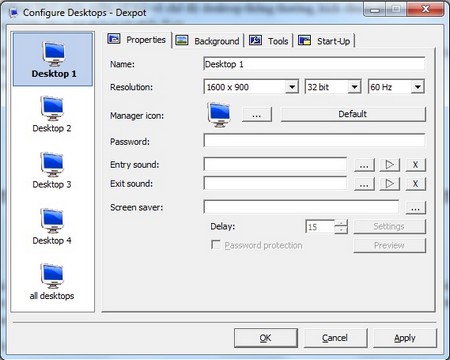The width and height of the screenshot is (450, 360).
Task: Click the Apply button
Action: (x=405, y=338)
